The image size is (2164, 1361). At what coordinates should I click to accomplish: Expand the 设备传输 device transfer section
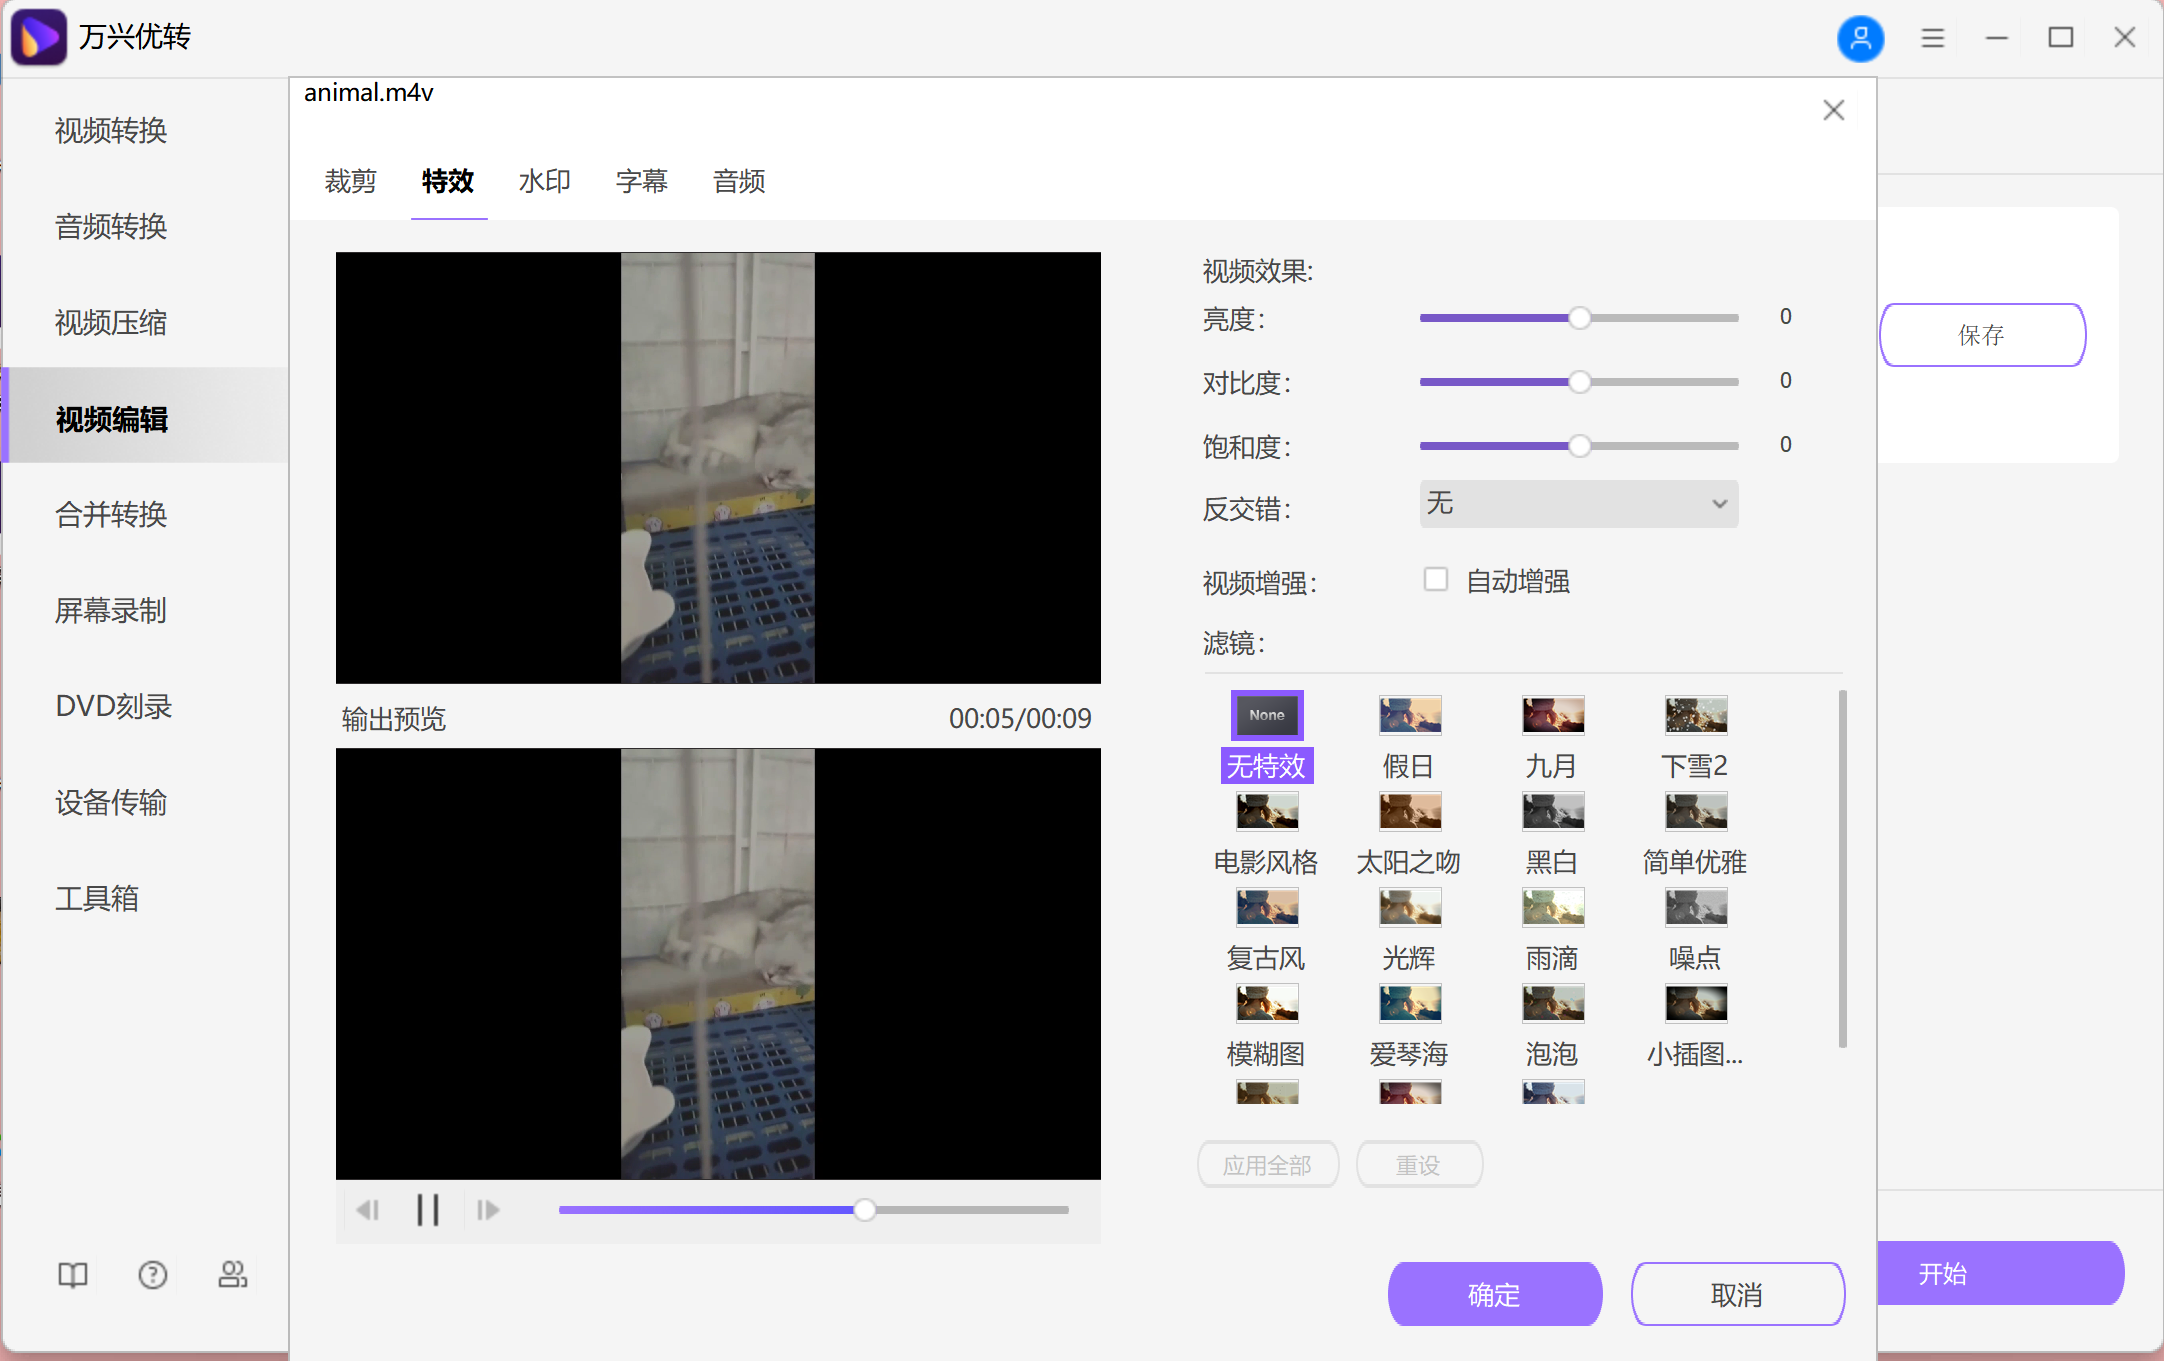point(110,802)
